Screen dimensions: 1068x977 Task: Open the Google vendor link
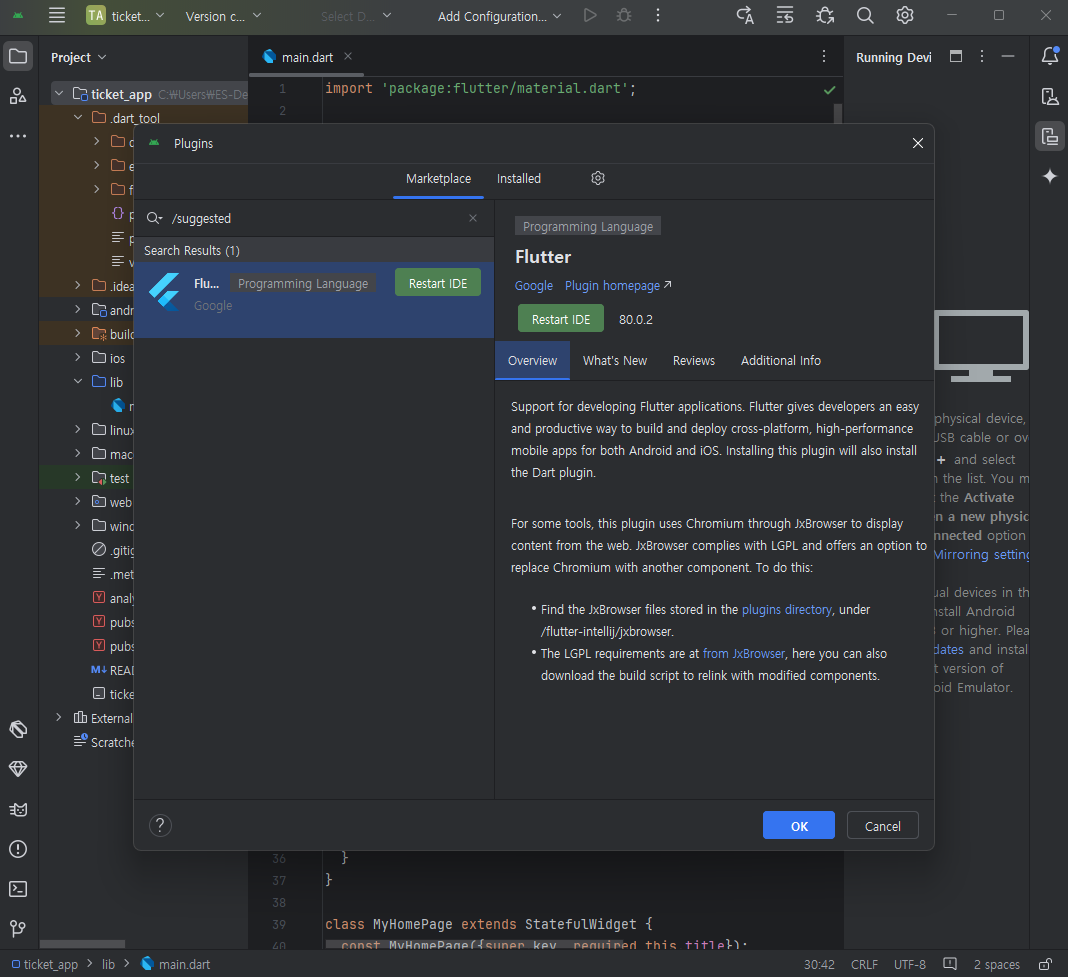pyautogui.click(x=533, y=285)
